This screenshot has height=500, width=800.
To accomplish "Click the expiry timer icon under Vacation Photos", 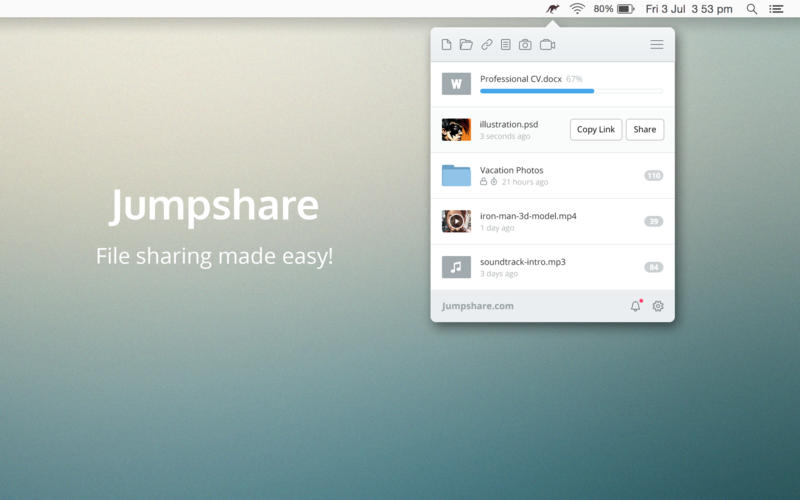I will (x=494, y=182).
